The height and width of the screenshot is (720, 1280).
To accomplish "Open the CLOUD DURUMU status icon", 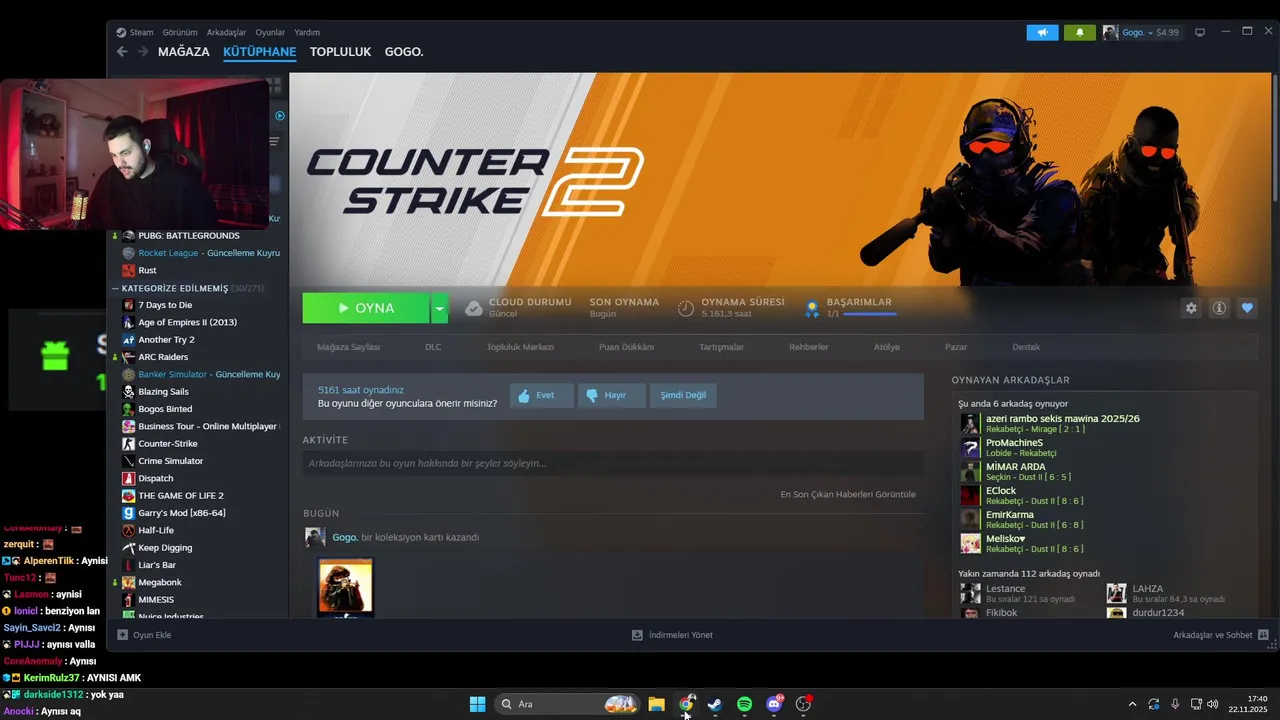I will coord(474,308).
